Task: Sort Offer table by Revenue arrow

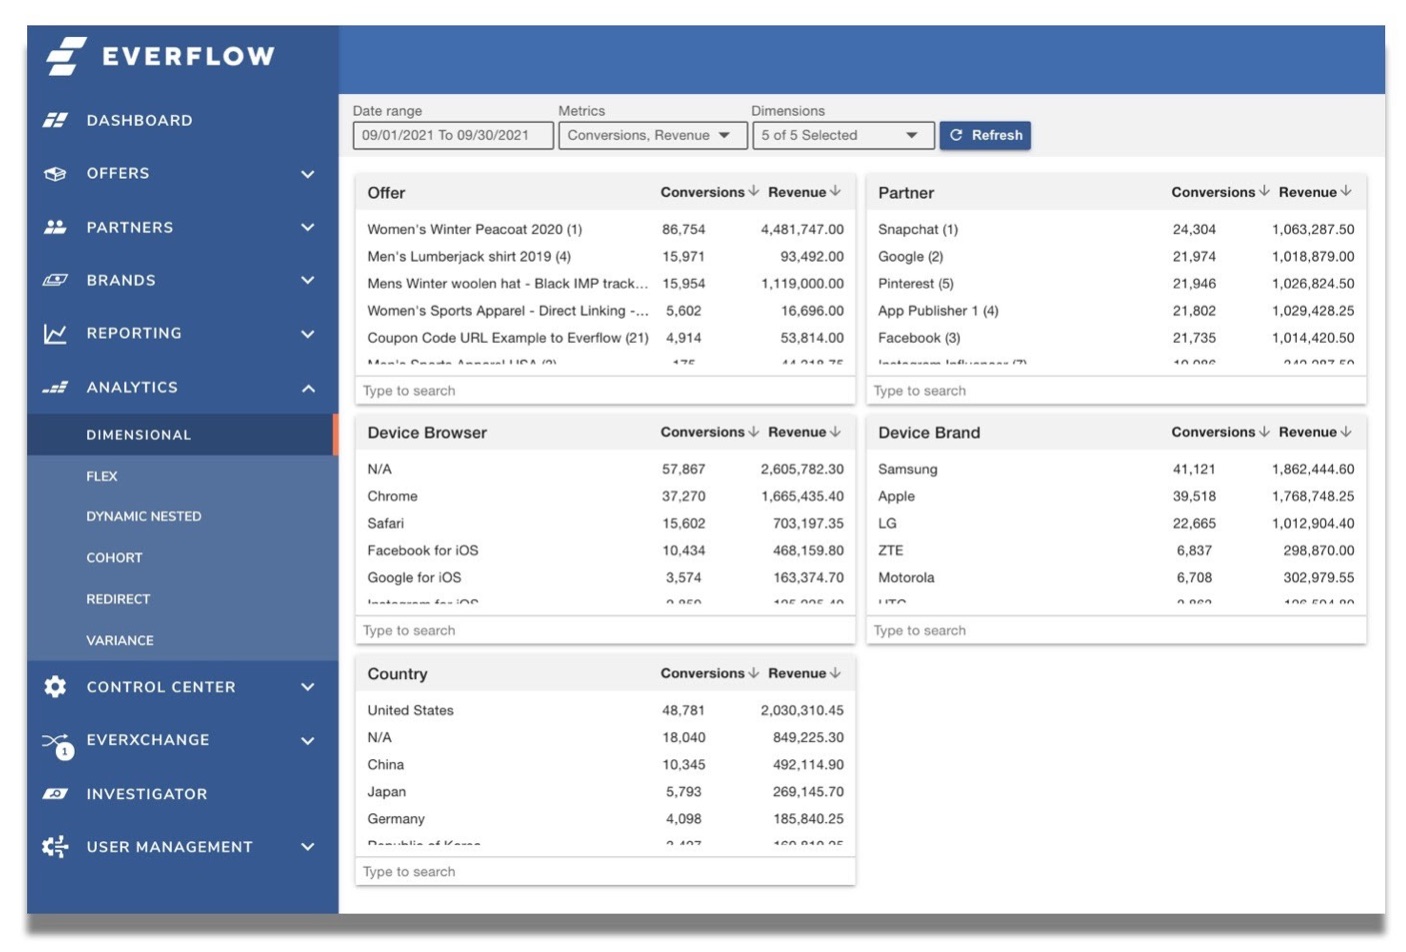Action: (835, 191)
